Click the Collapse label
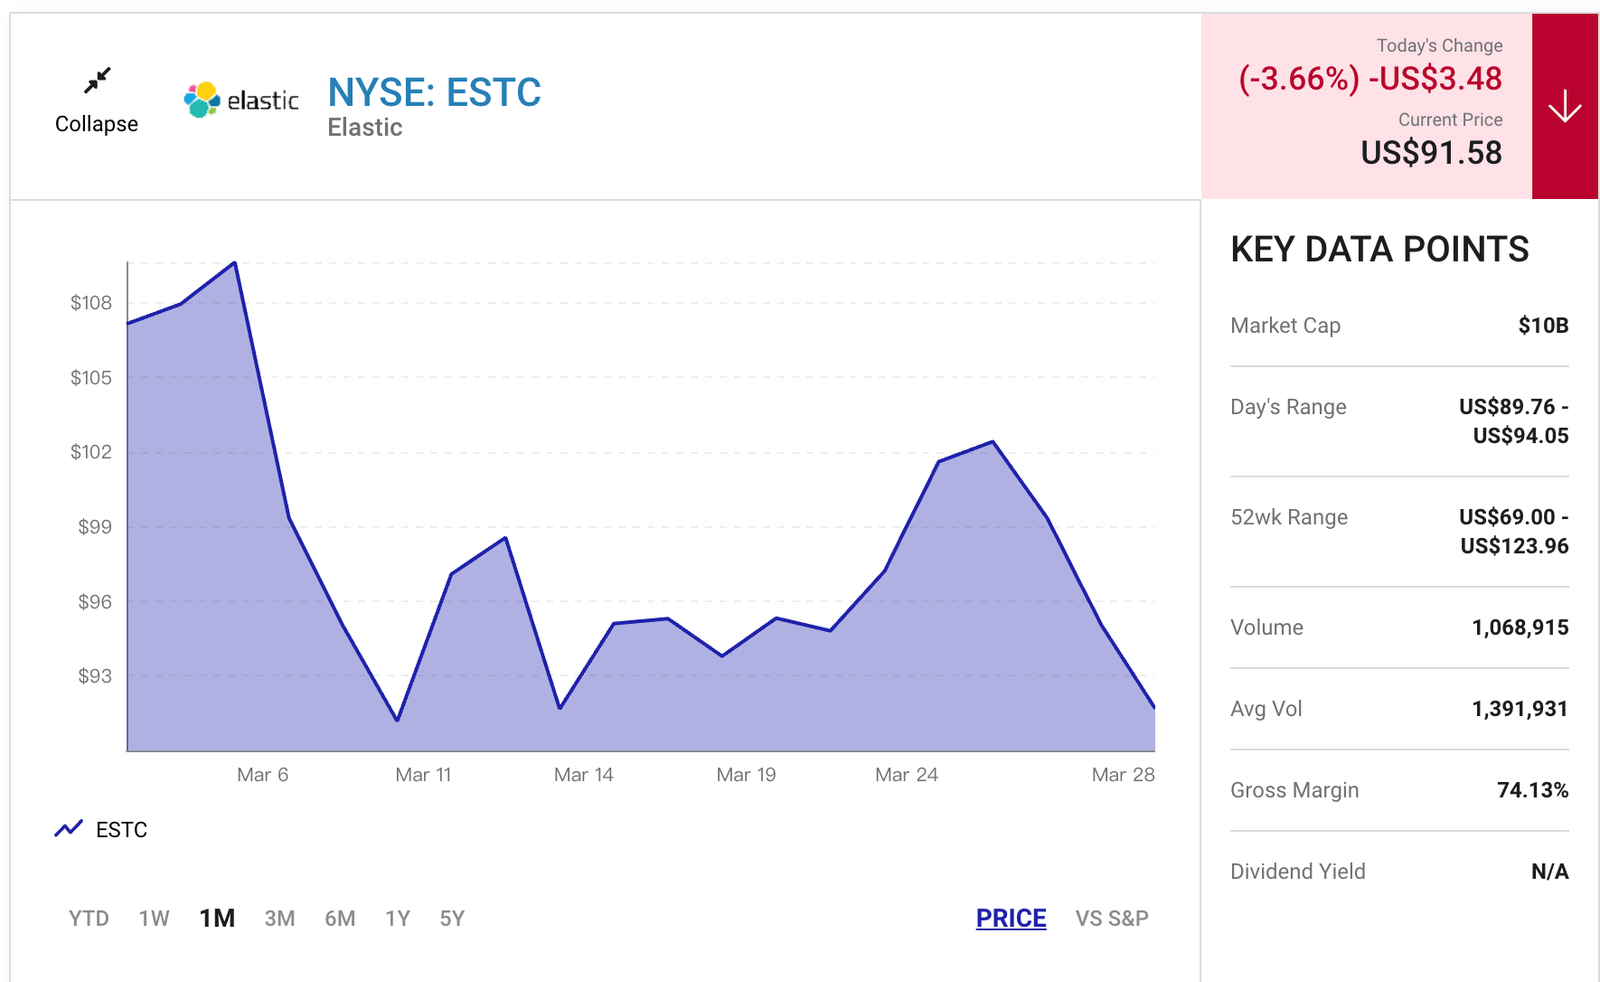Viewport: 1600px width, 982px height. (x=97, y=124)
